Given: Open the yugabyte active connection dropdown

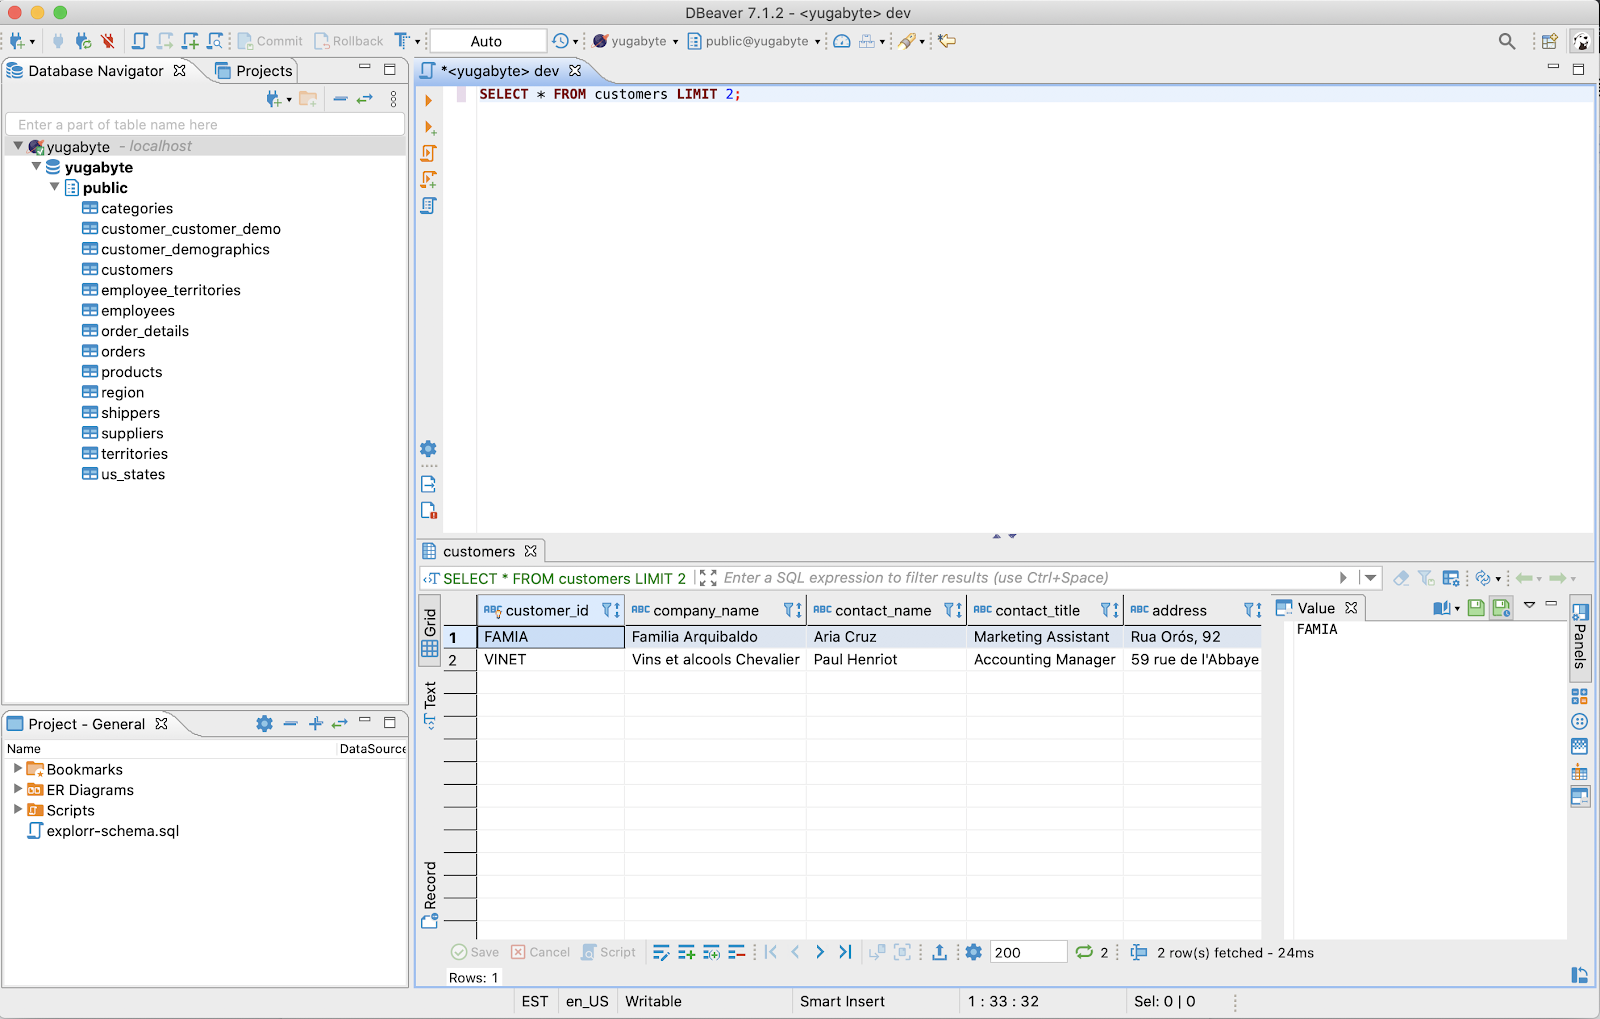Looking at the screenshot, I should (636, 41).
